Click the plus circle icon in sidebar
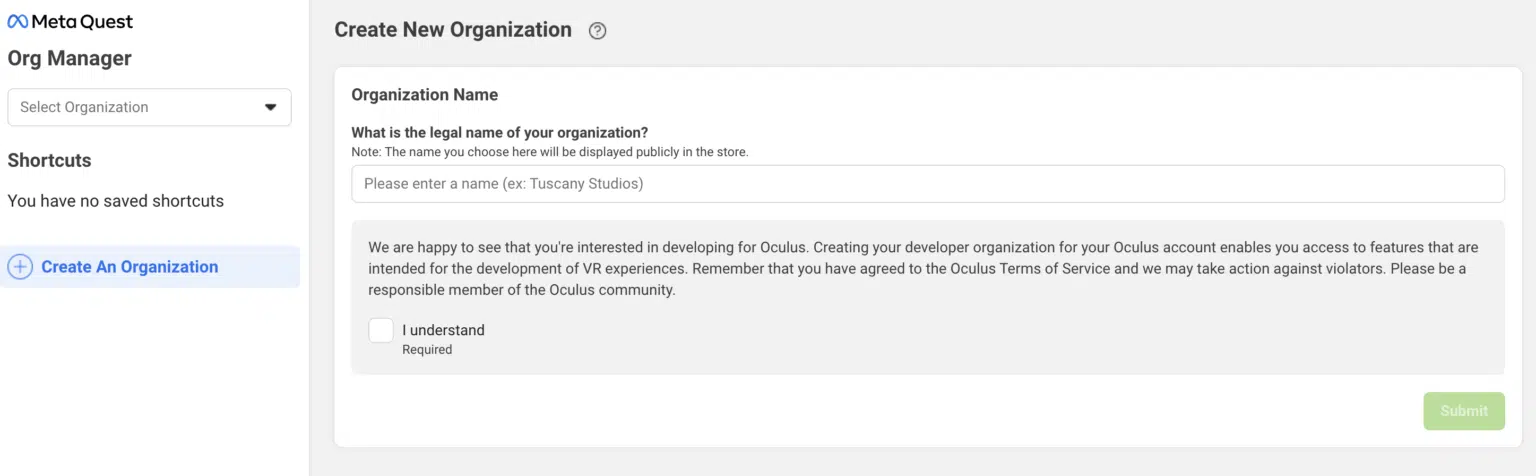Viewport: 1536px width, 476px height. point(20,267)
